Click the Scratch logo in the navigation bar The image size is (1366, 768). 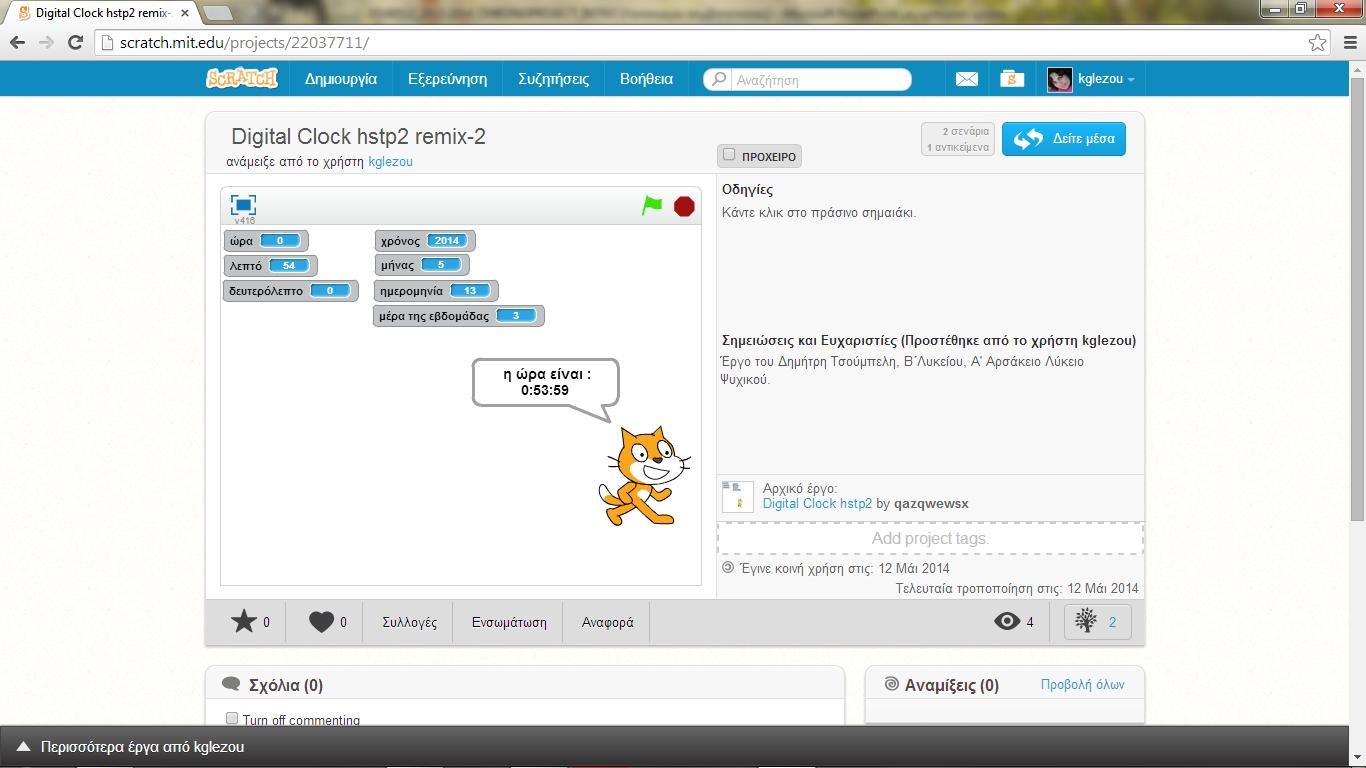click(242, 78)
